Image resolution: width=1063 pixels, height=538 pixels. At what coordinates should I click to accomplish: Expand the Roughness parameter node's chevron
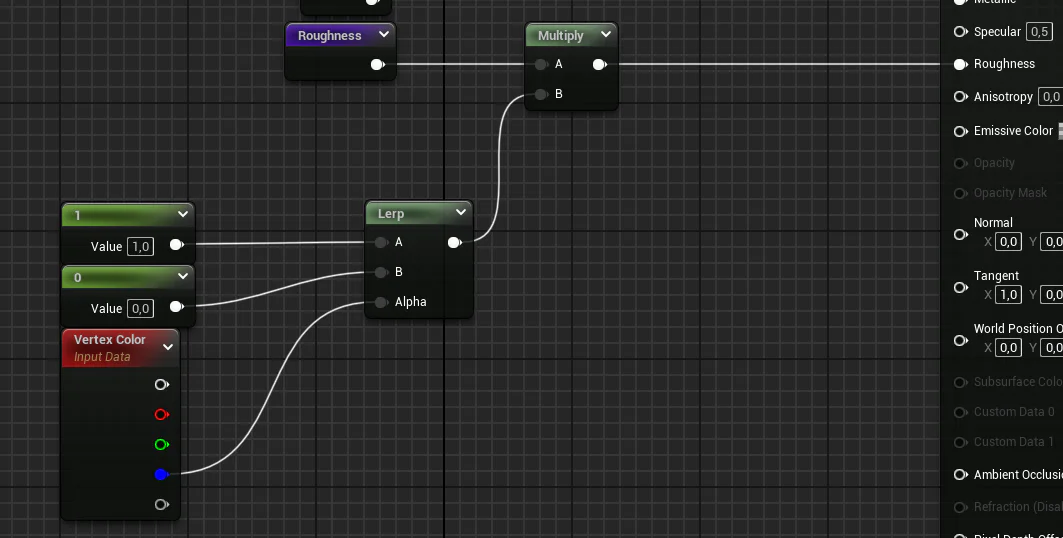point(384,35)
